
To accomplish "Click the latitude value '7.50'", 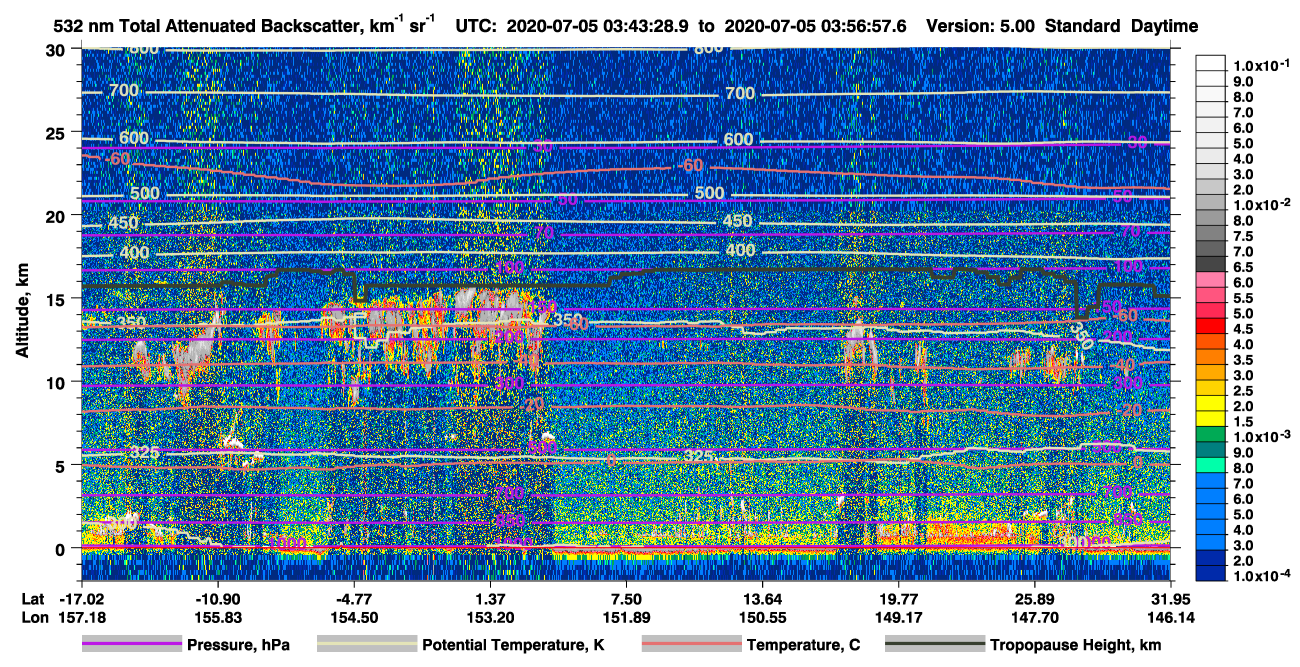I will (625, 599).
